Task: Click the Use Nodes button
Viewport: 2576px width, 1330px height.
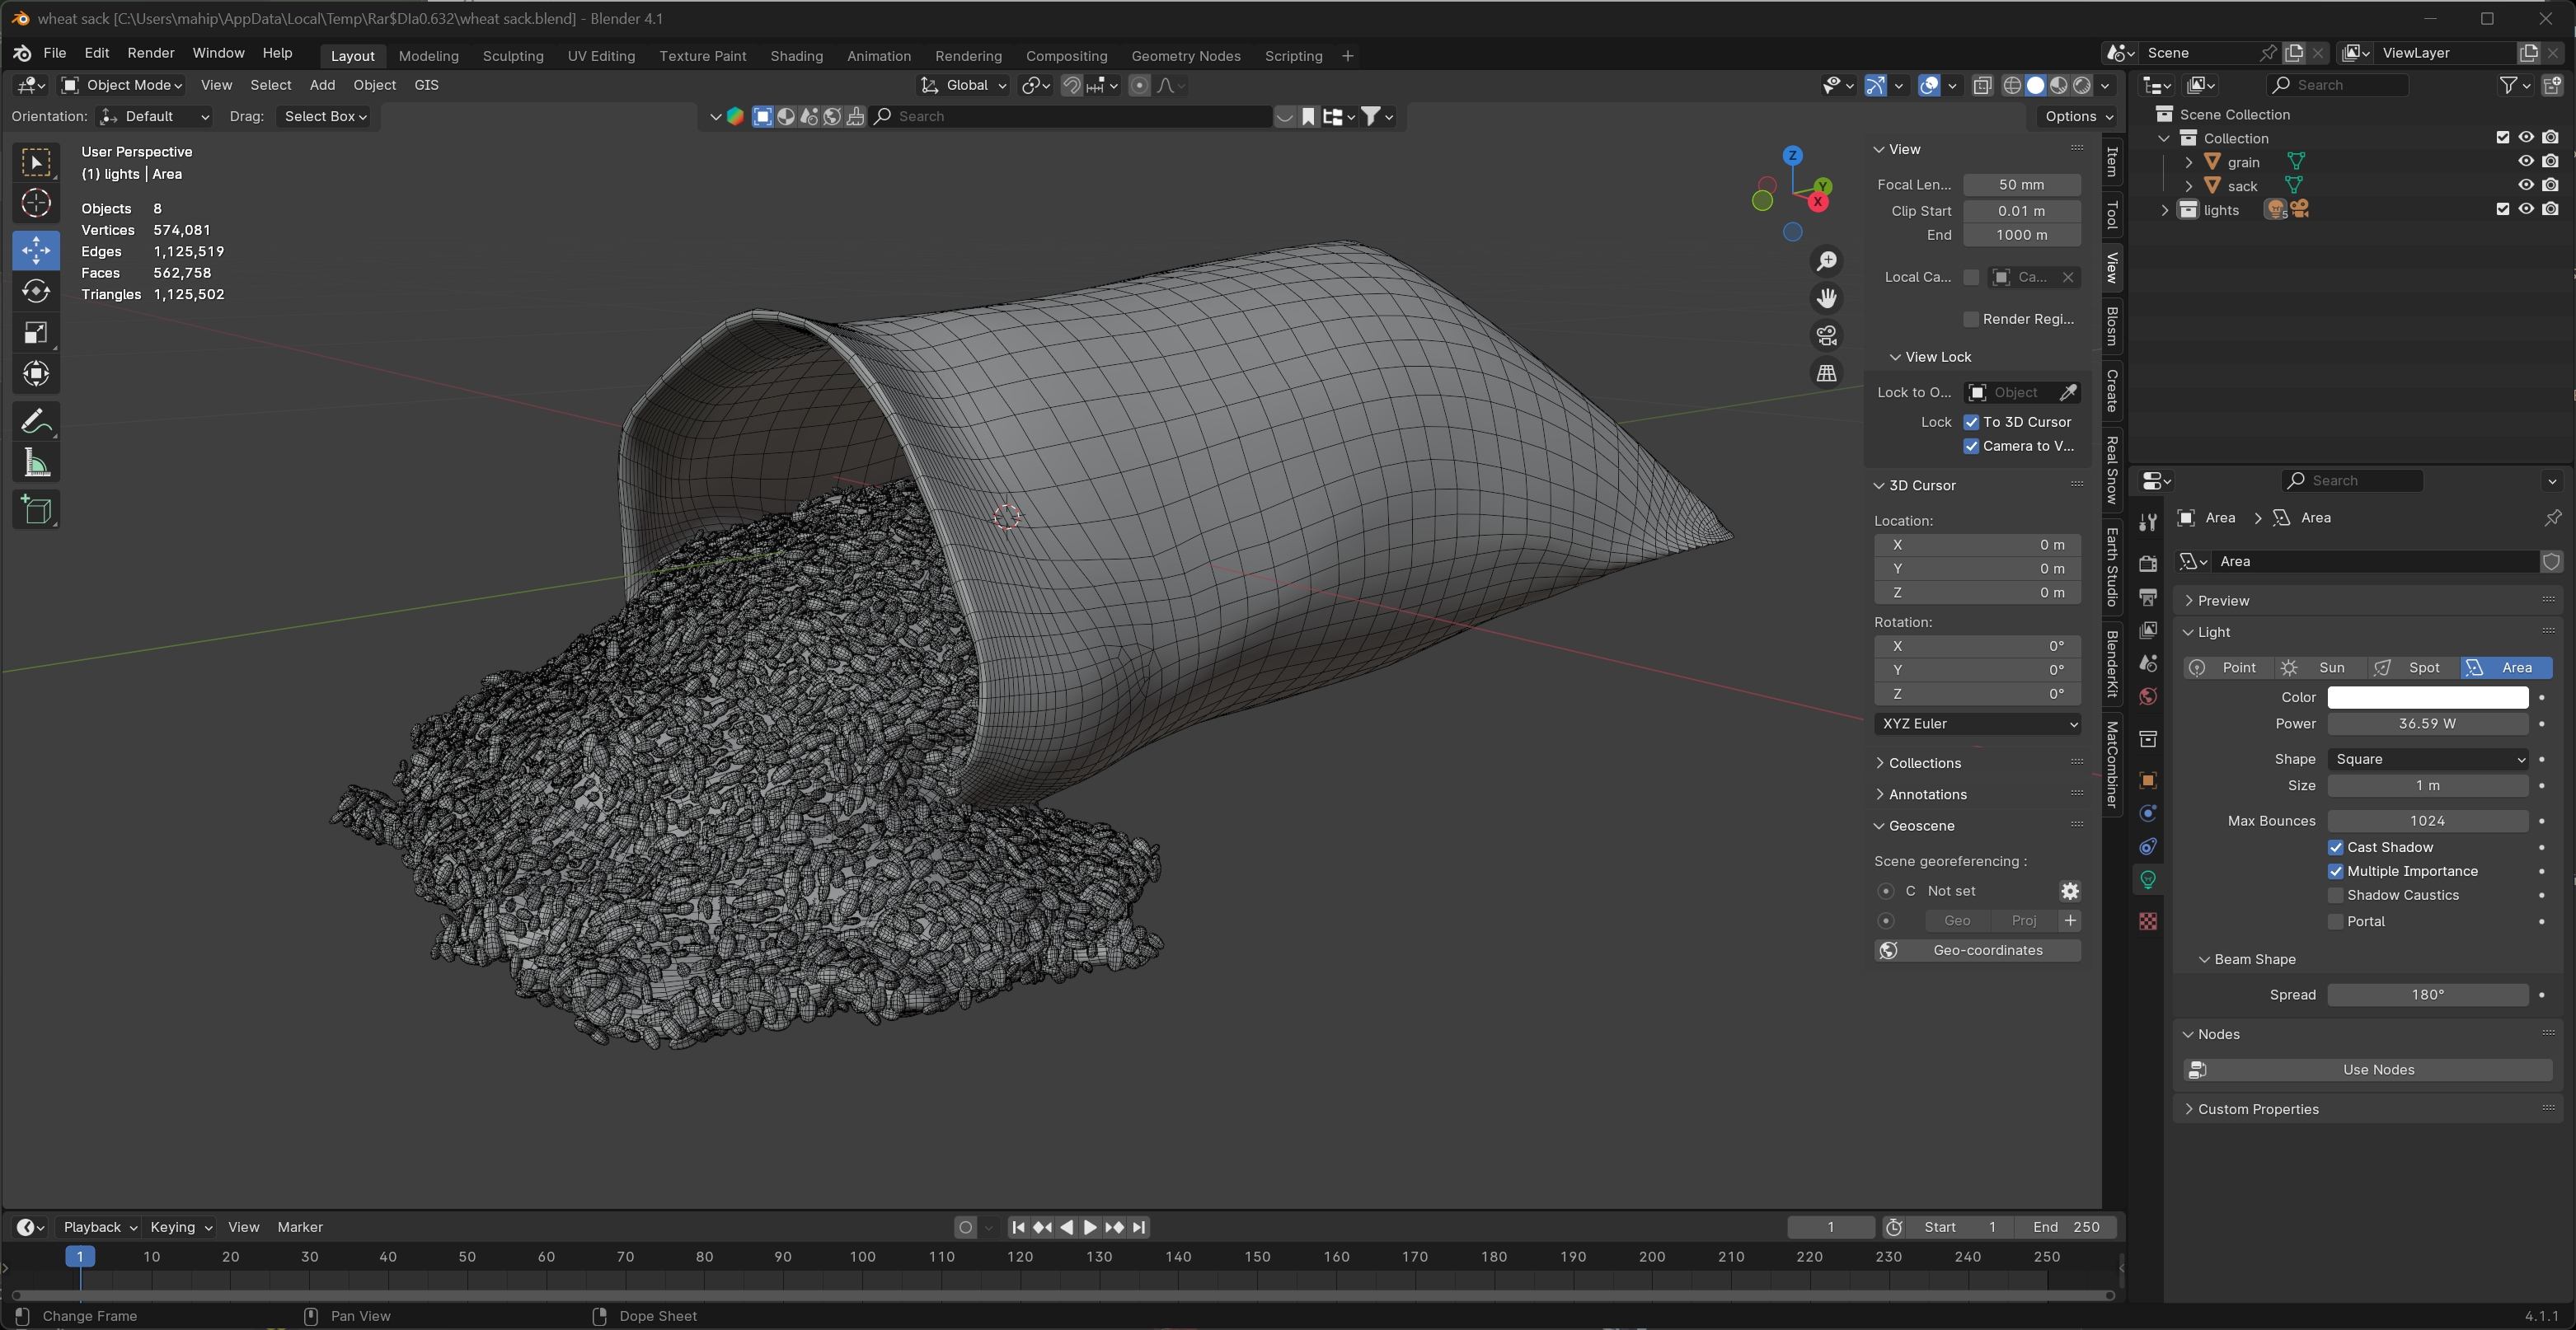Action: tap(2377, 1070)
